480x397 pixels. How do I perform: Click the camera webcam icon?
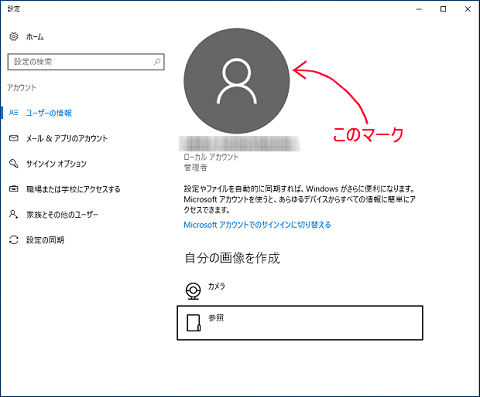click(193, 291)
